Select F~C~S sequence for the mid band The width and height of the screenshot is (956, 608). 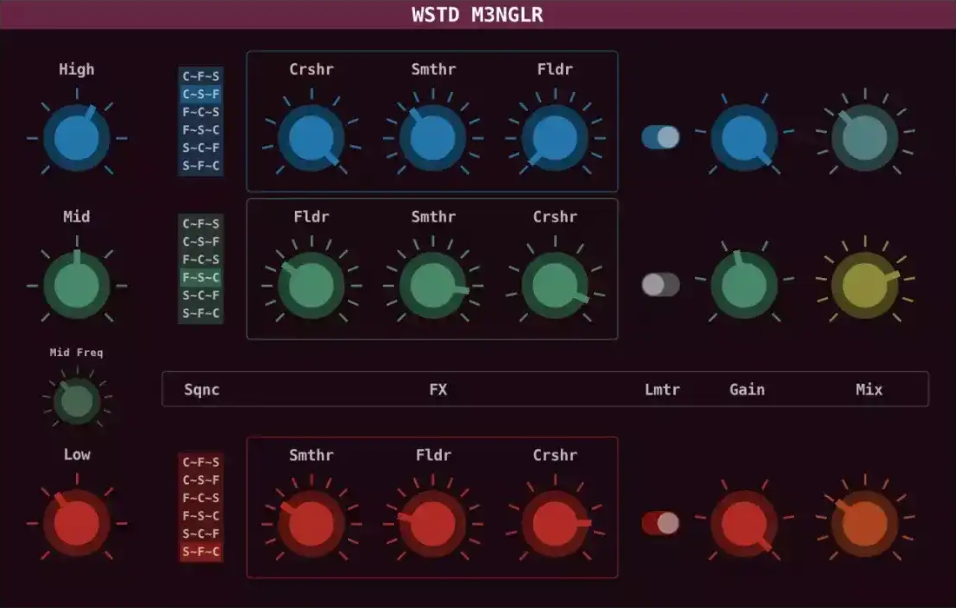click(201, 258)
